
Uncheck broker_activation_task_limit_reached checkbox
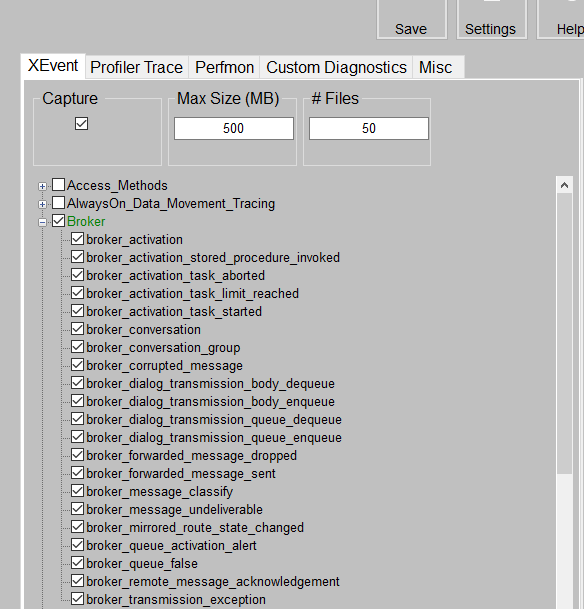78,292
